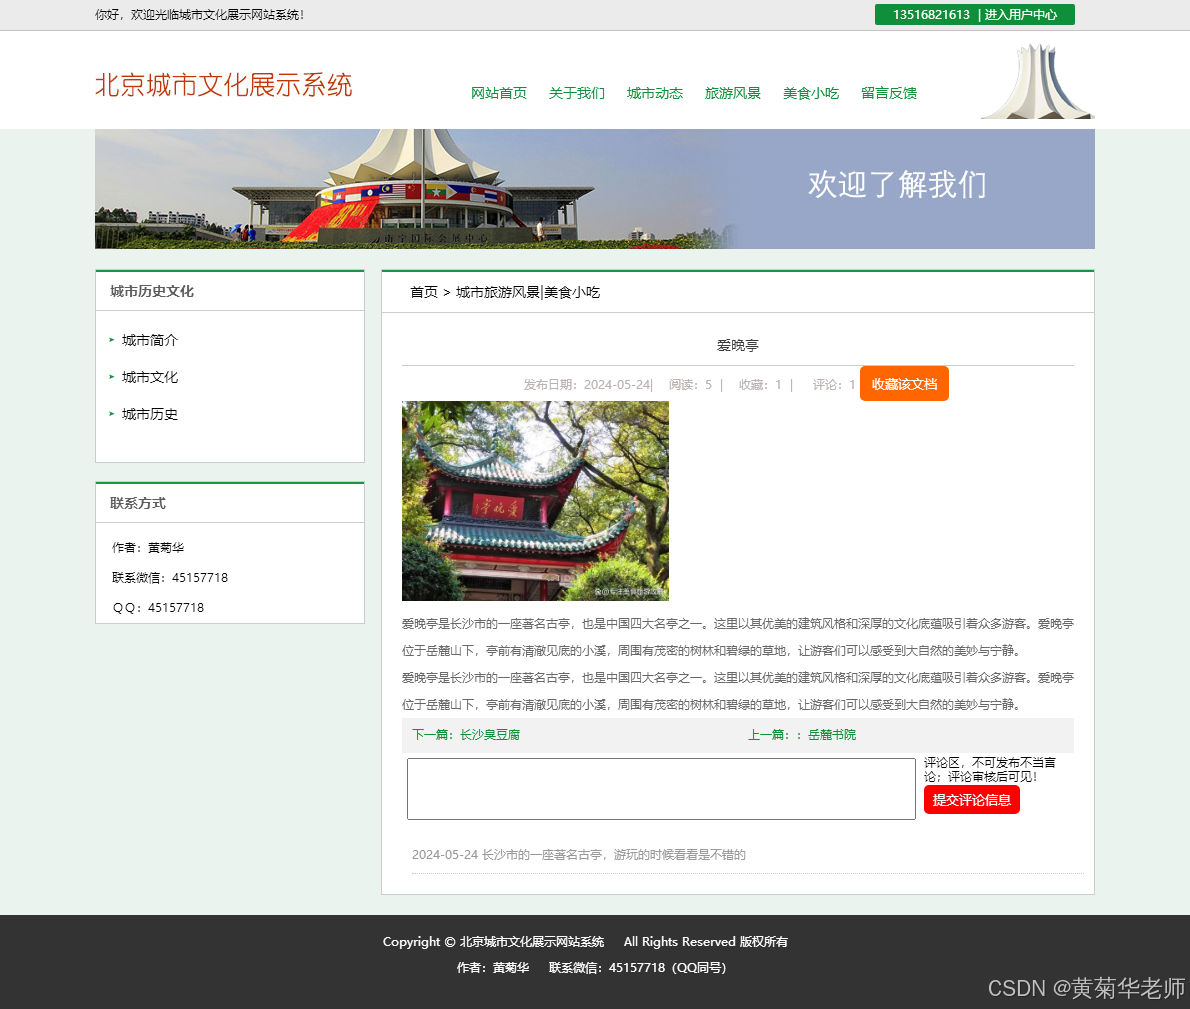1190x1009 pixels.
Task: Open next article 长沙臭豆腐
Action: tap(490, 734)
